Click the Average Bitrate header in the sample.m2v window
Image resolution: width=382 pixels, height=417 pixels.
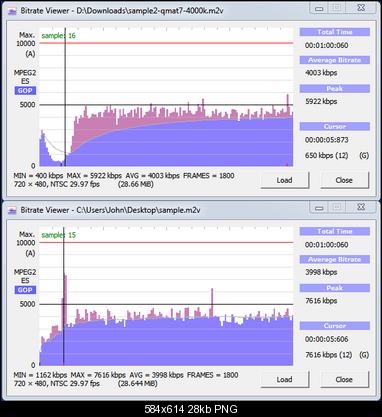click(335, 259)
